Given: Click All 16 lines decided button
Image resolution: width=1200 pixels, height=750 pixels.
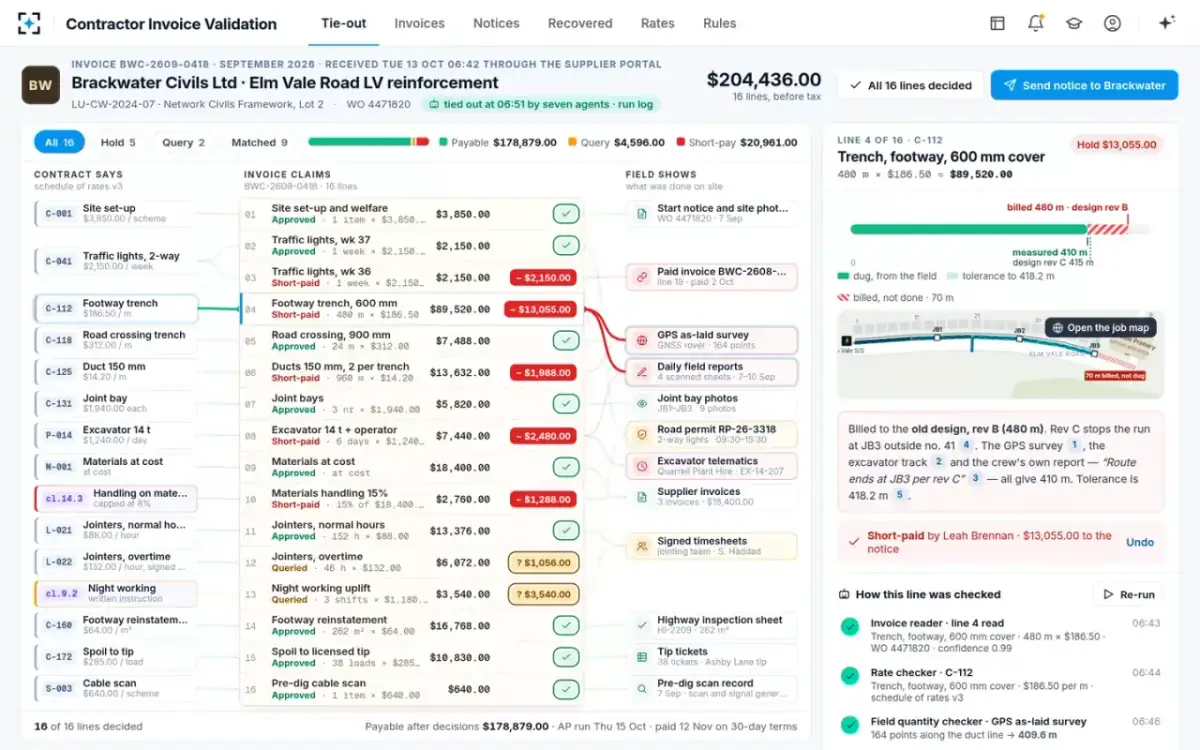Looking at the screenshot, I should [911, 85].
